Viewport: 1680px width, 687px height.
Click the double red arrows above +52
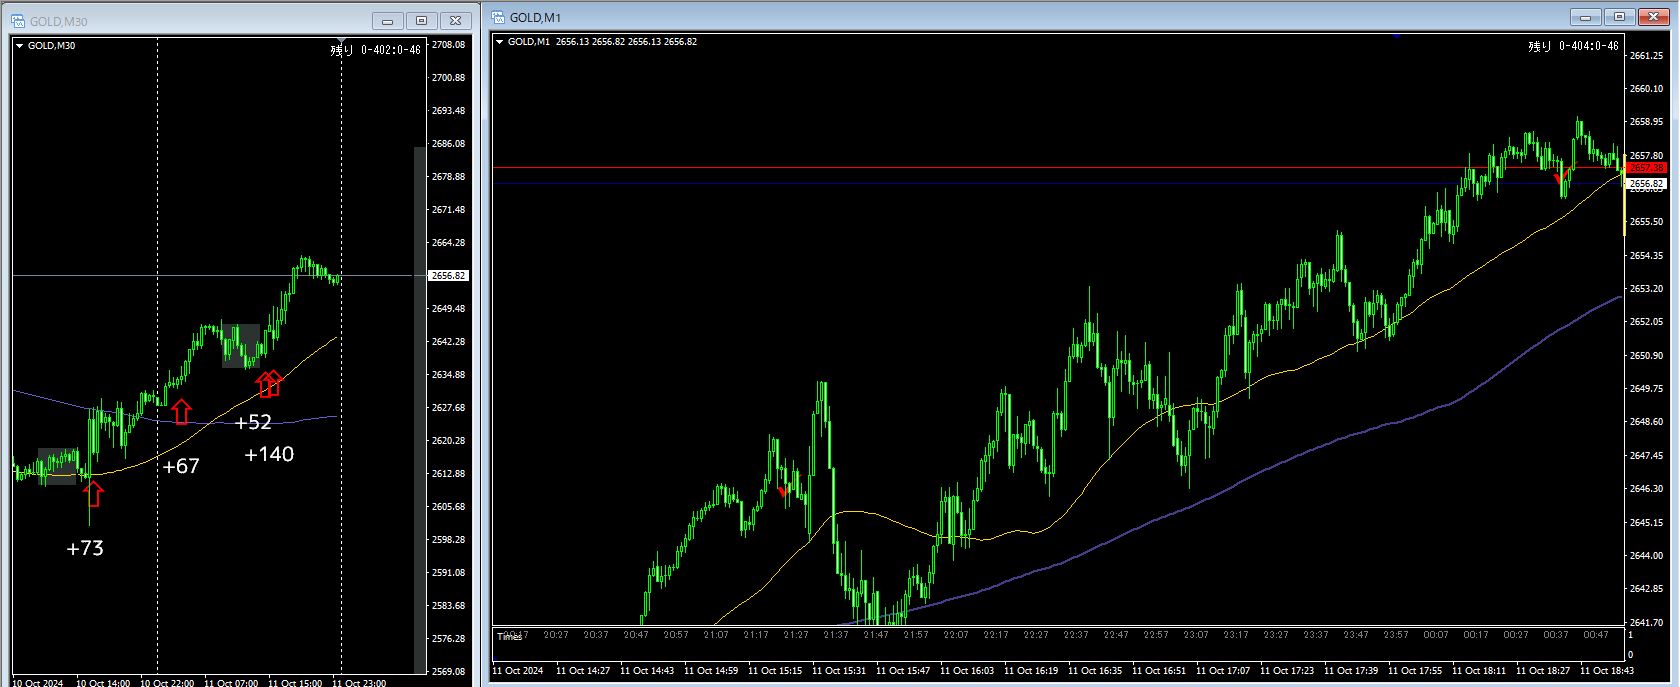(269, 384)
